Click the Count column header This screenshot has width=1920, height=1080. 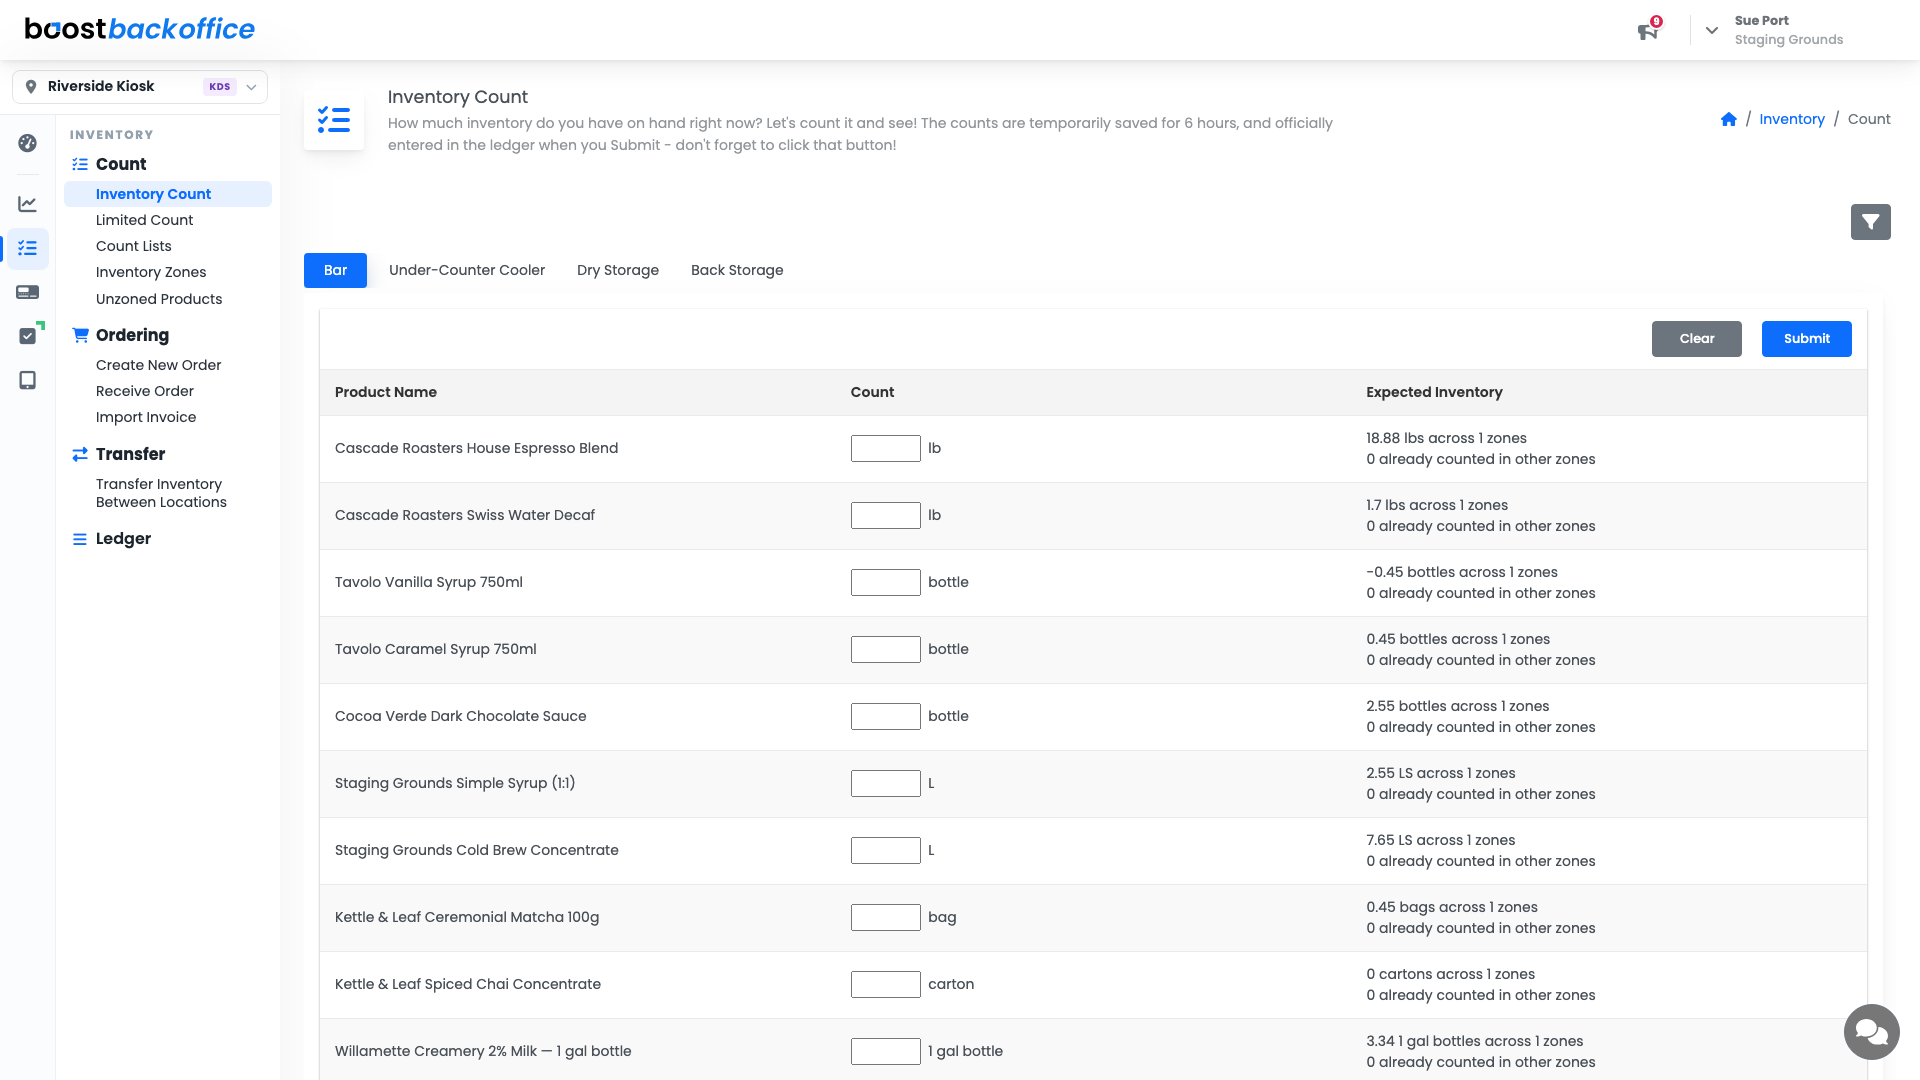pyautogui.click(x=872, y=392)
